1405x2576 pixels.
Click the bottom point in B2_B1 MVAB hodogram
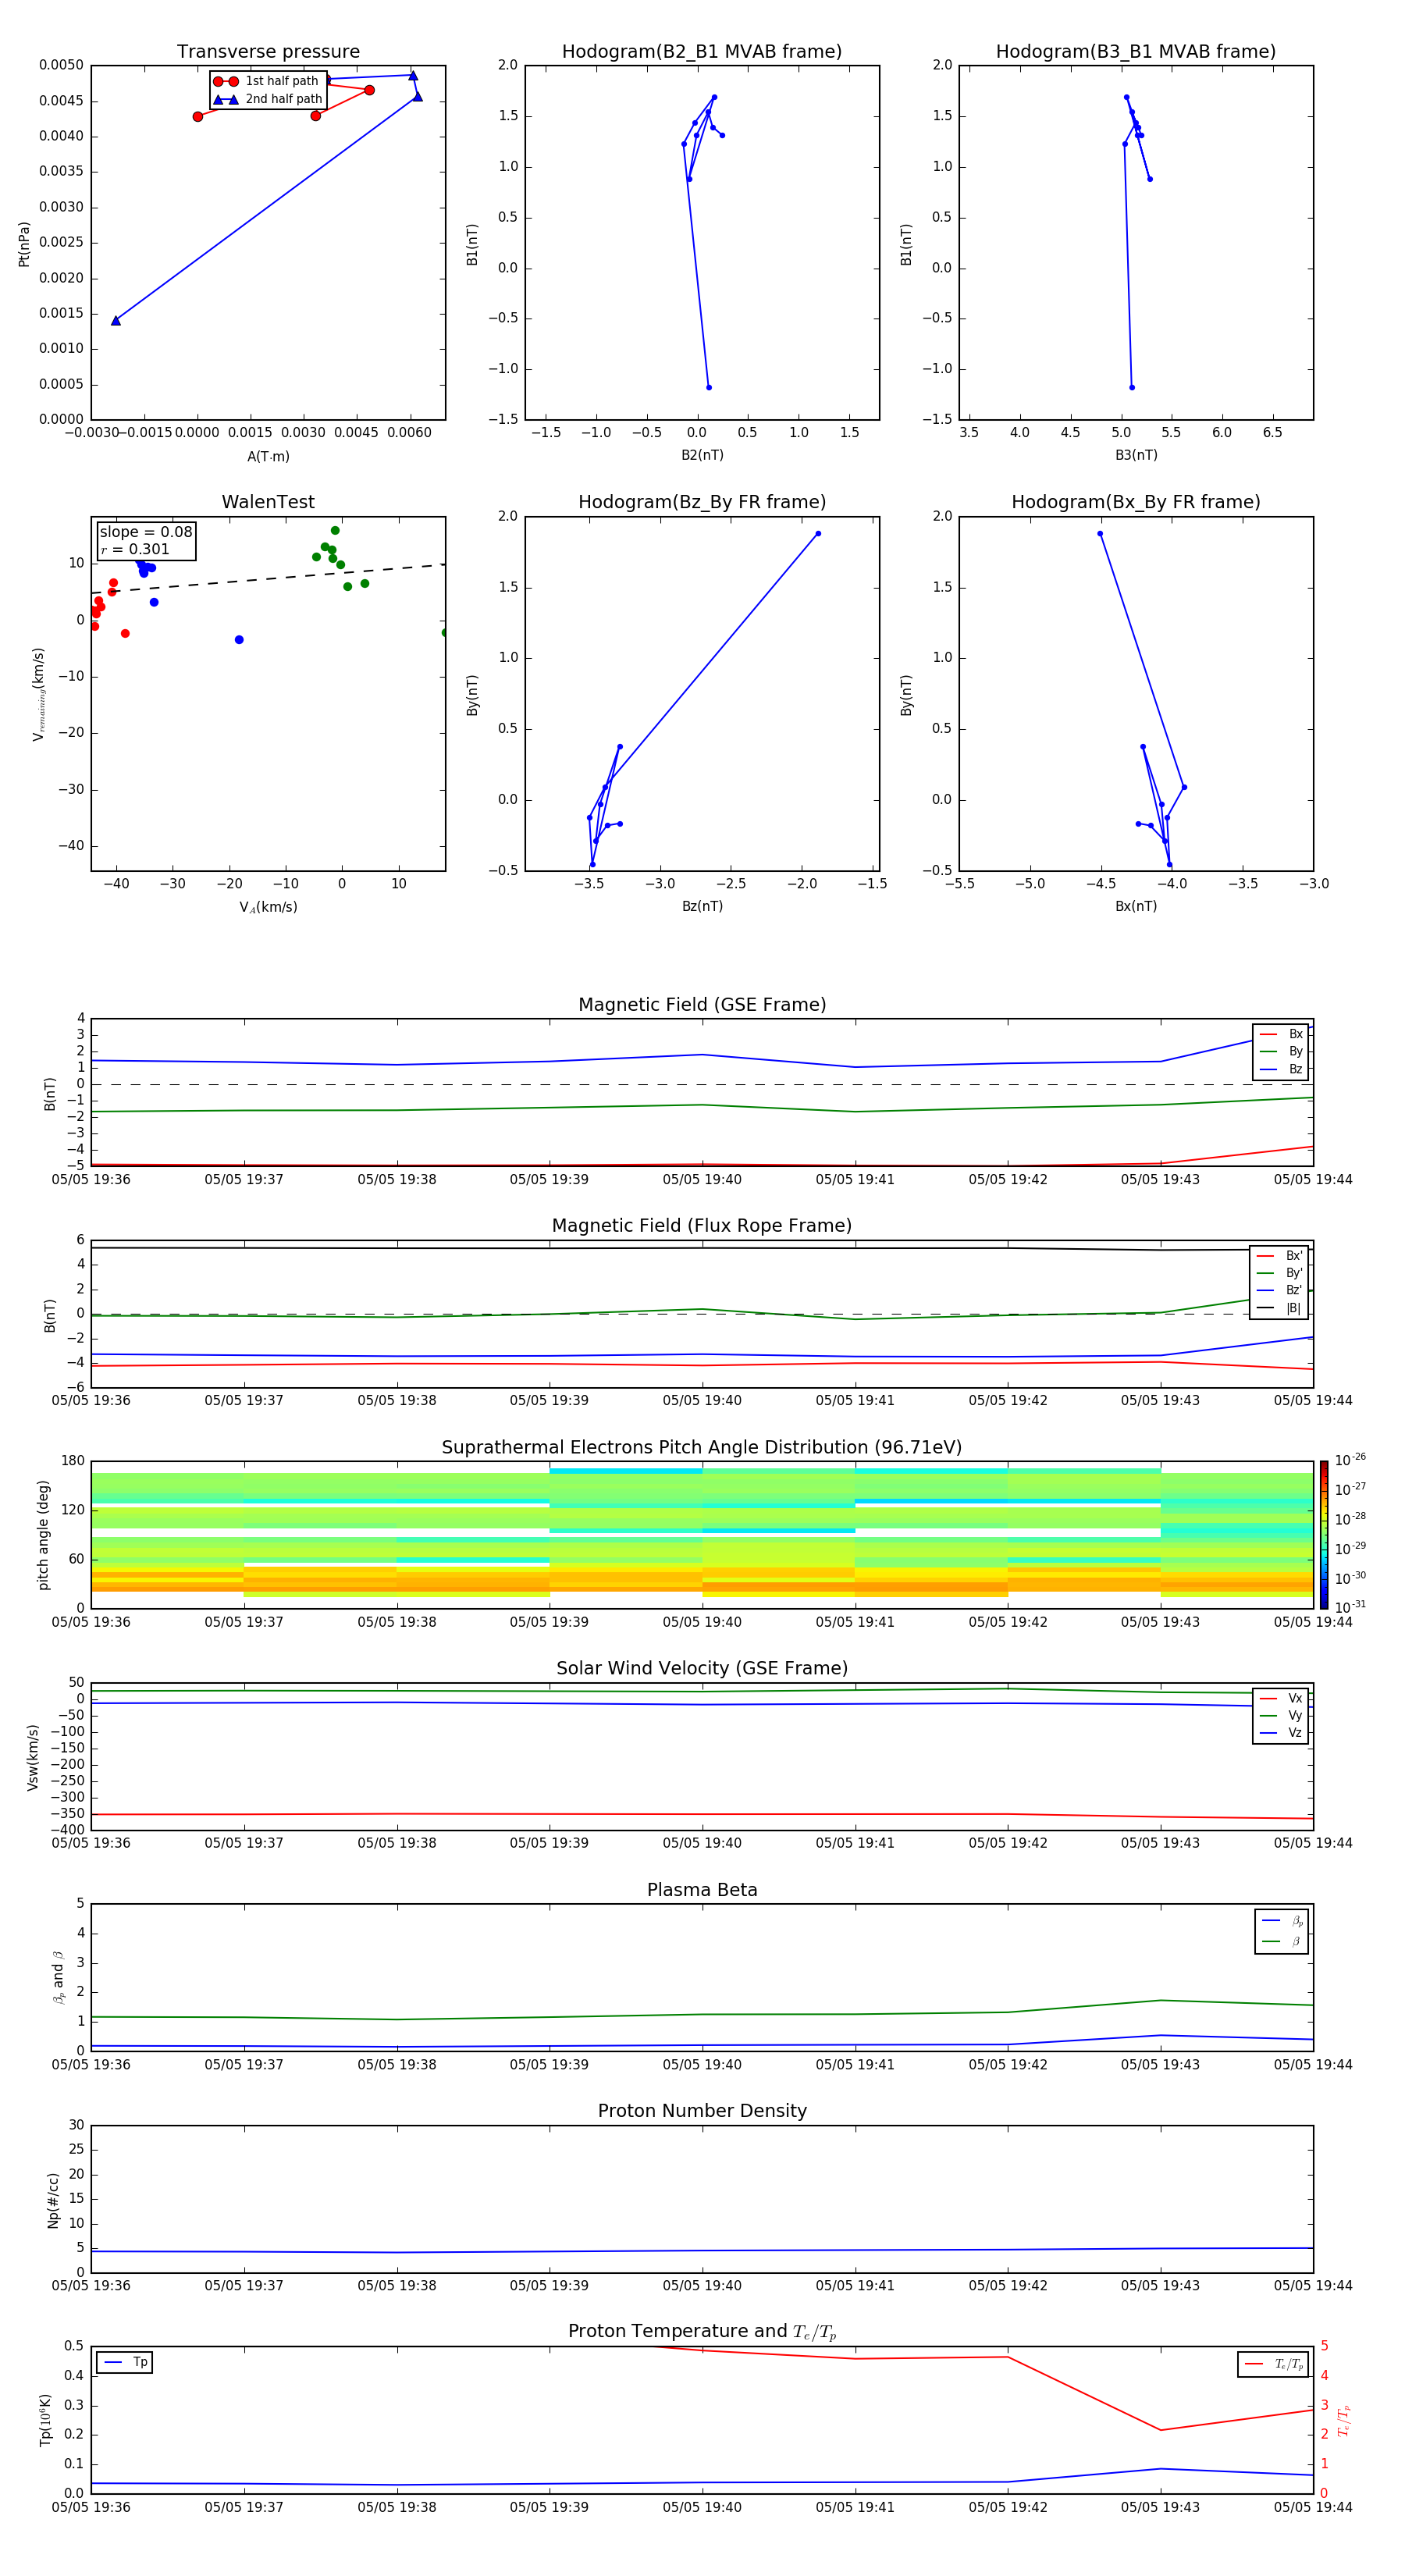tap(709, 388)
